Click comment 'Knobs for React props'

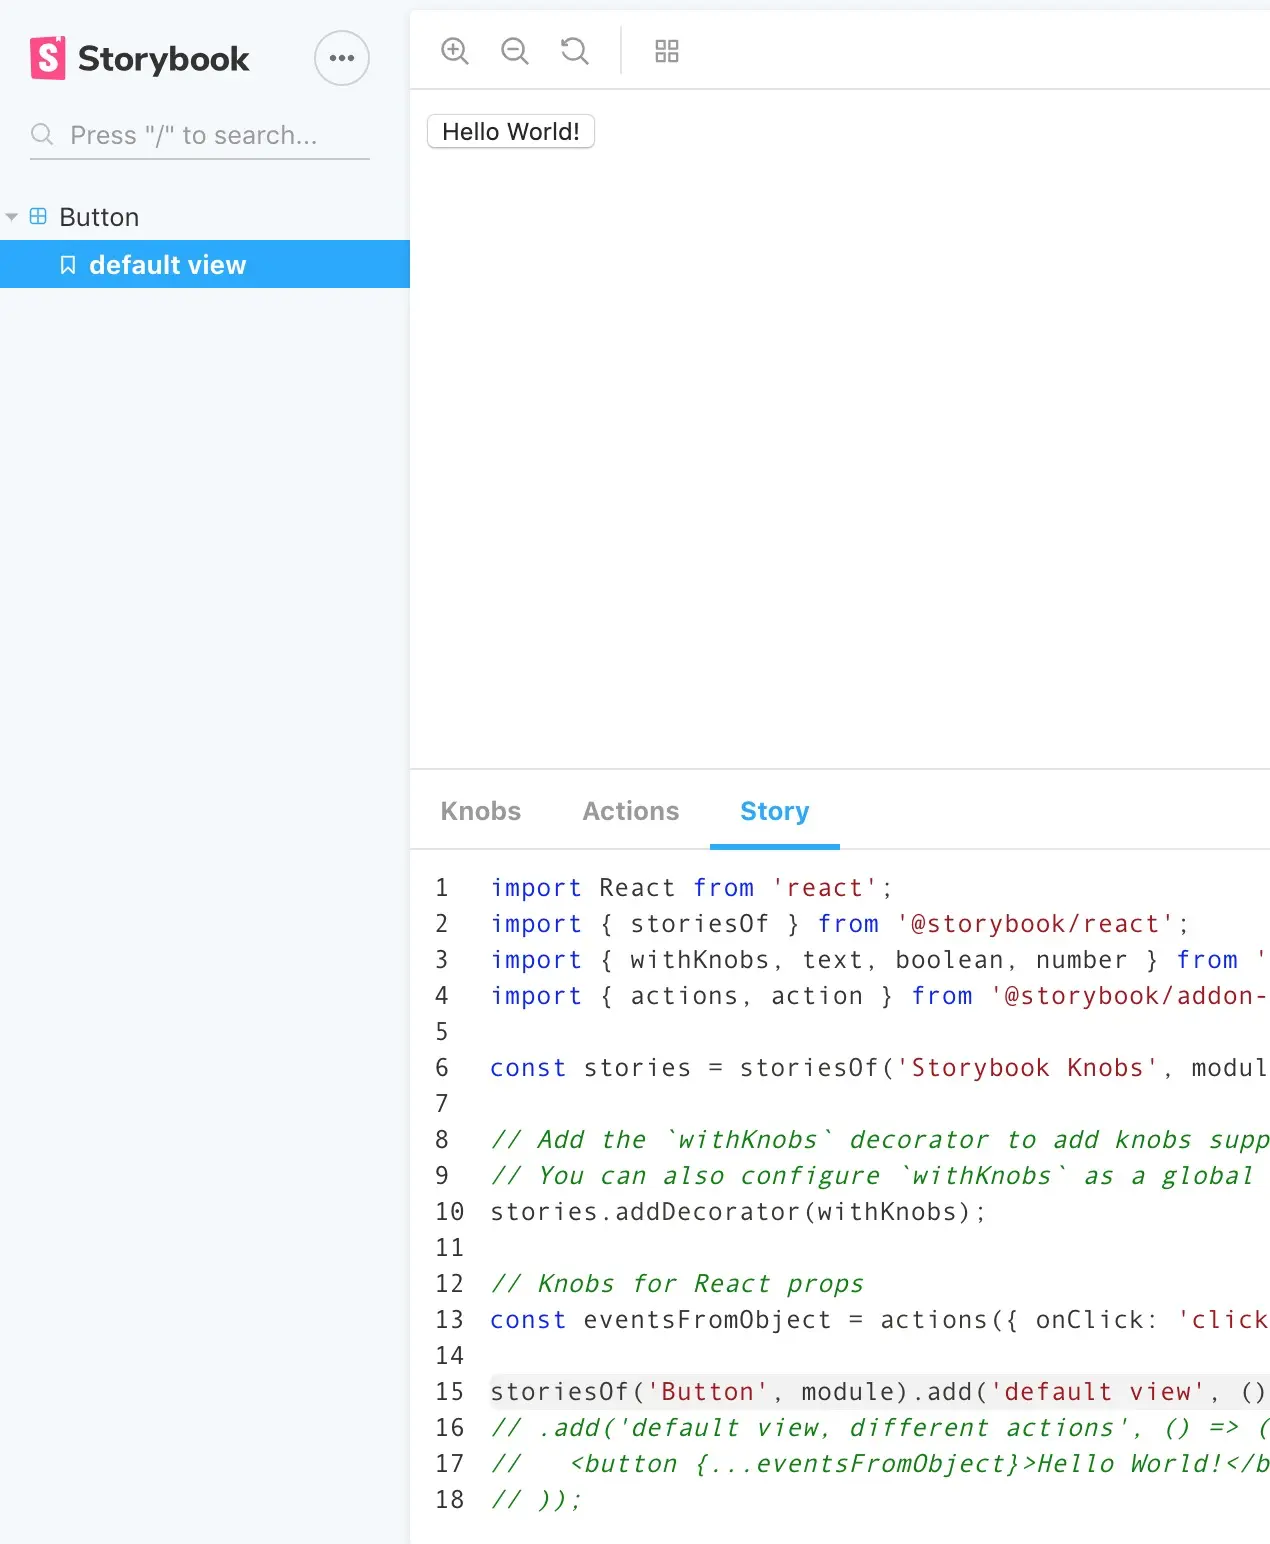(677, 1284)
